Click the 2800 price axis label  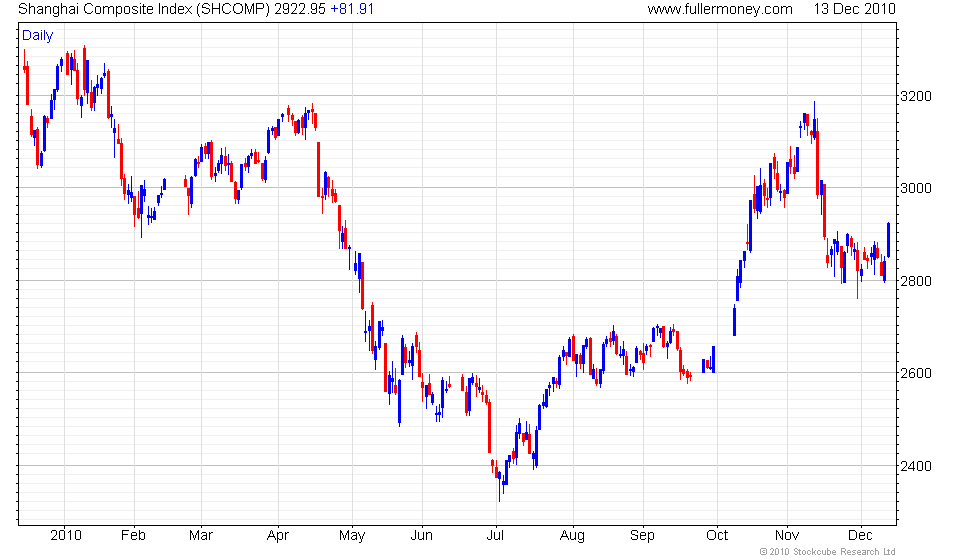(916, 281)
